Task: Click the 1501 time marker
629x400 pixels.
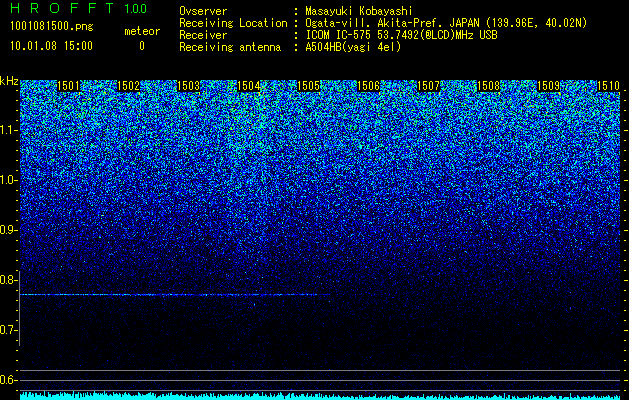Action: coord(68,86)
